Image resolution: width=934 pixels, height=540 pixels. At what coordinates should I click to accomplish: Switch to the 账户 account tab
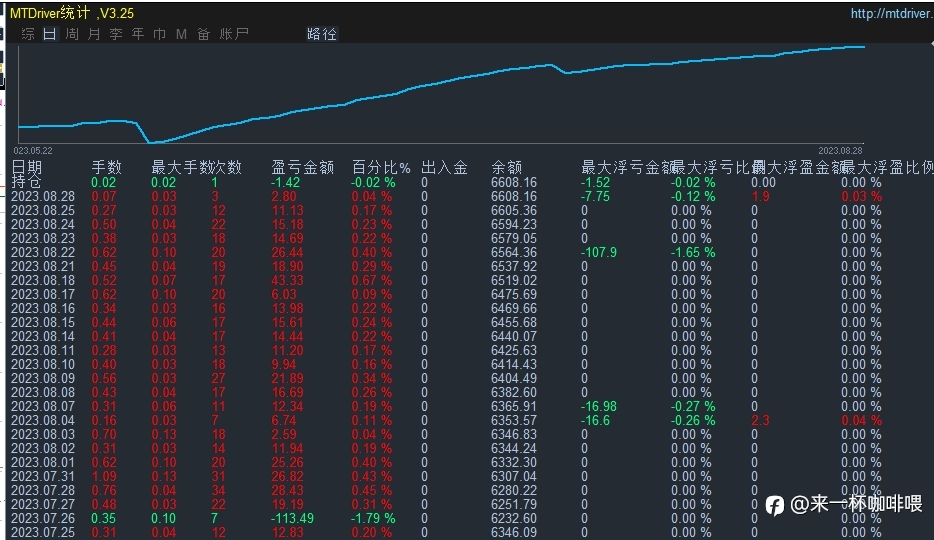(234, 34)
